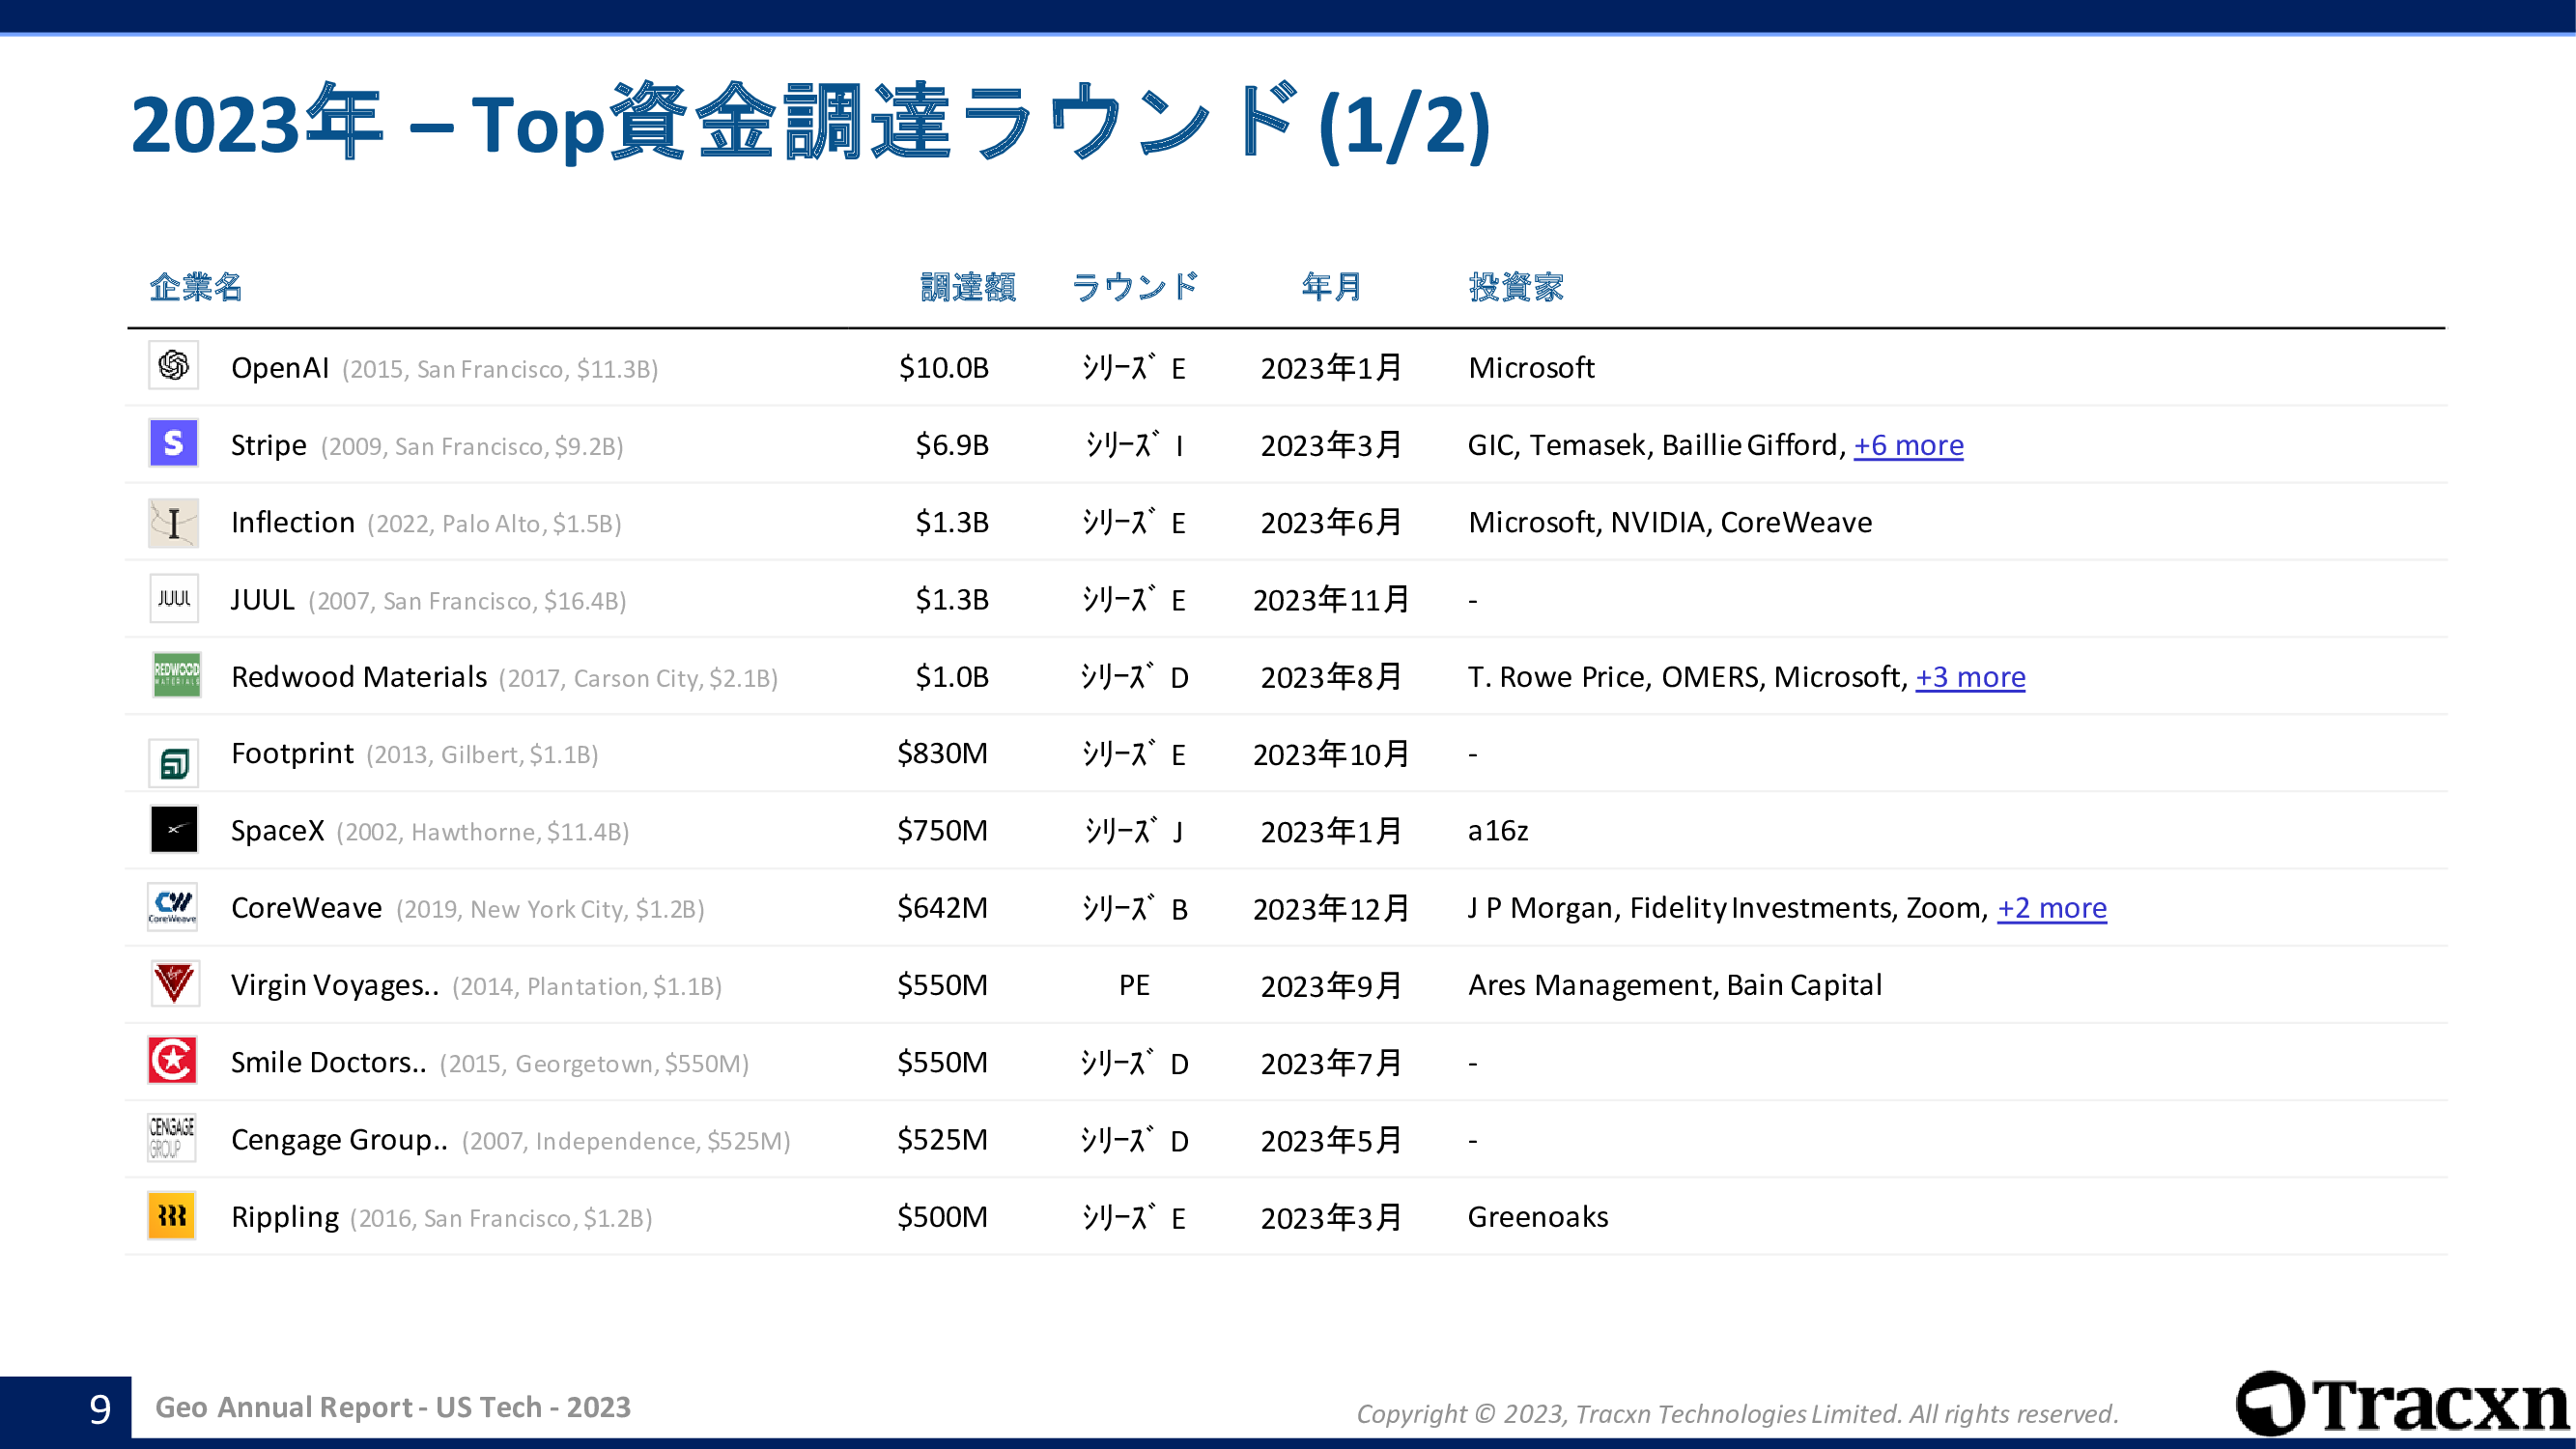2576x1449 pixels.
Task: Select the 年月 column header
Action: click(1332, 287)
